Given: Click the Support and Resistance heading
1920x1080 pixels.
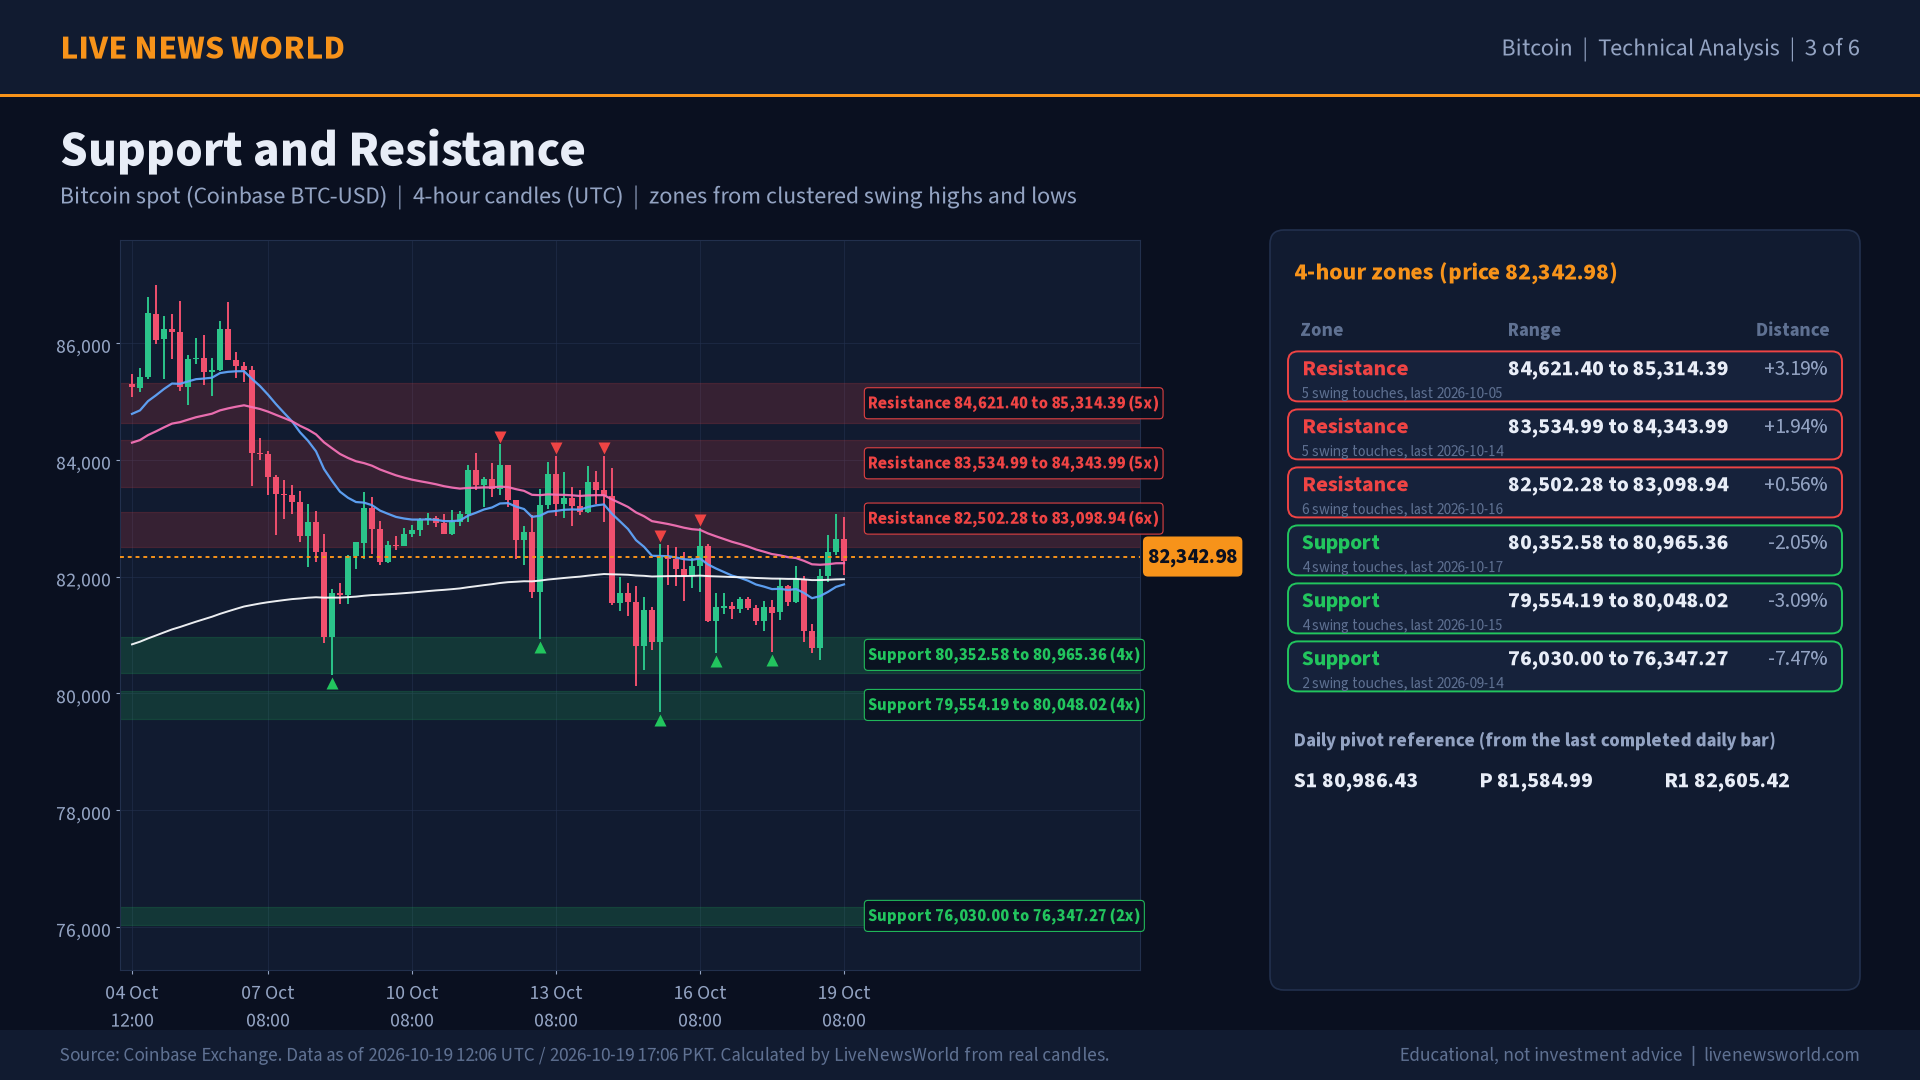Looking at the screenshot, I should click(x=323, y=149).
